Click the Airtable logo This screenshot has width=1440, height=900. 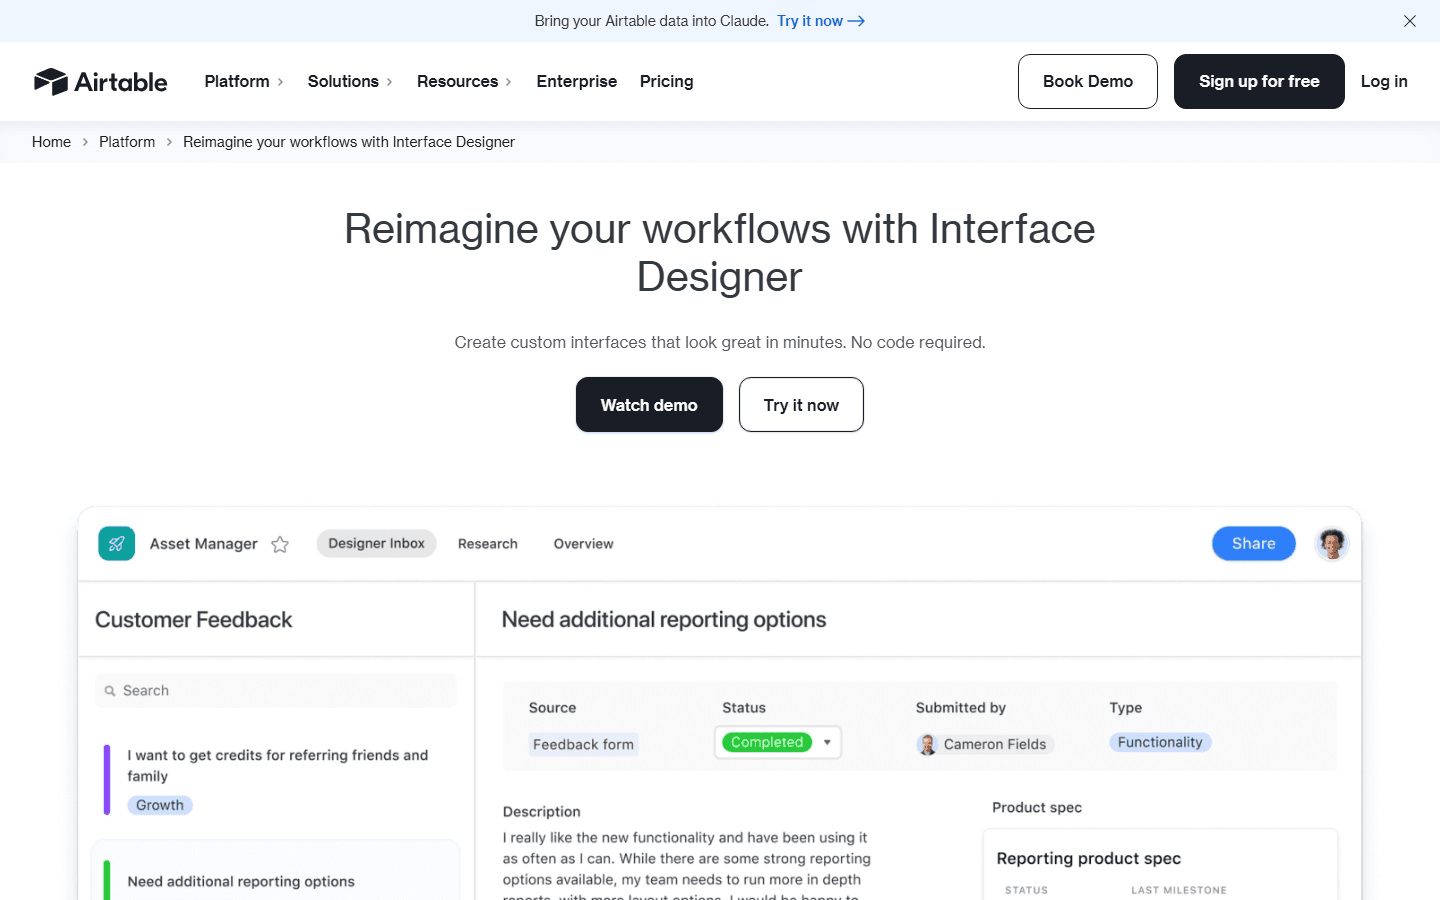click(100, 82)
